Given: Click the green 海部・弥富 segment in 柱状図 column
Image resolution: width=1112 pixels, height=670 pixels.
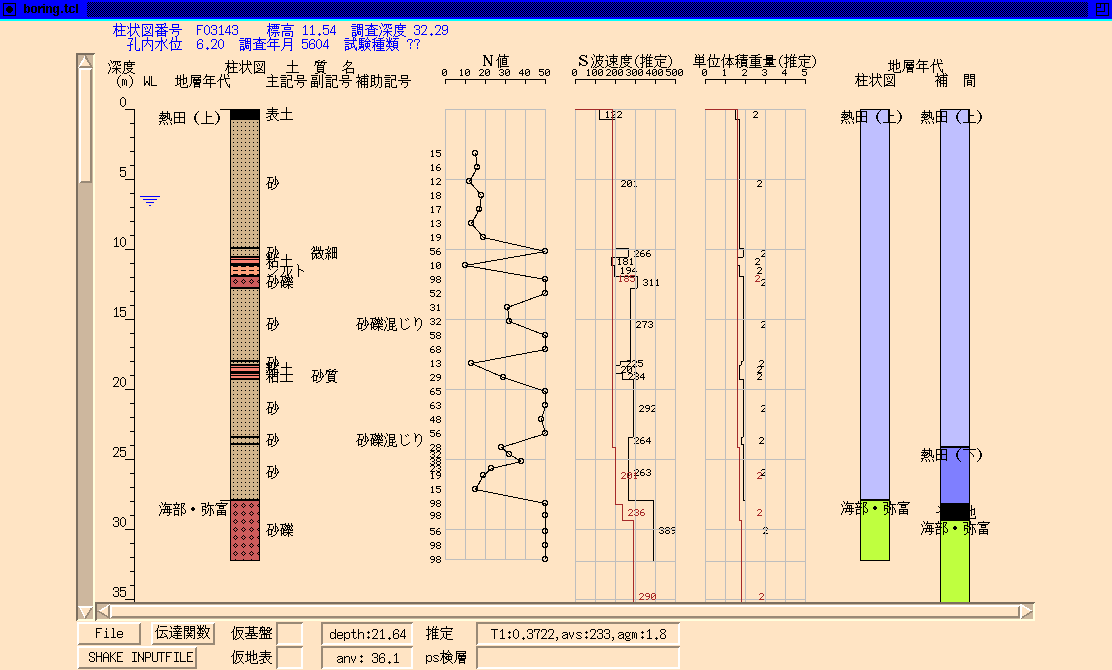Looking at the screenshot, I should click(x=875, y=530).
